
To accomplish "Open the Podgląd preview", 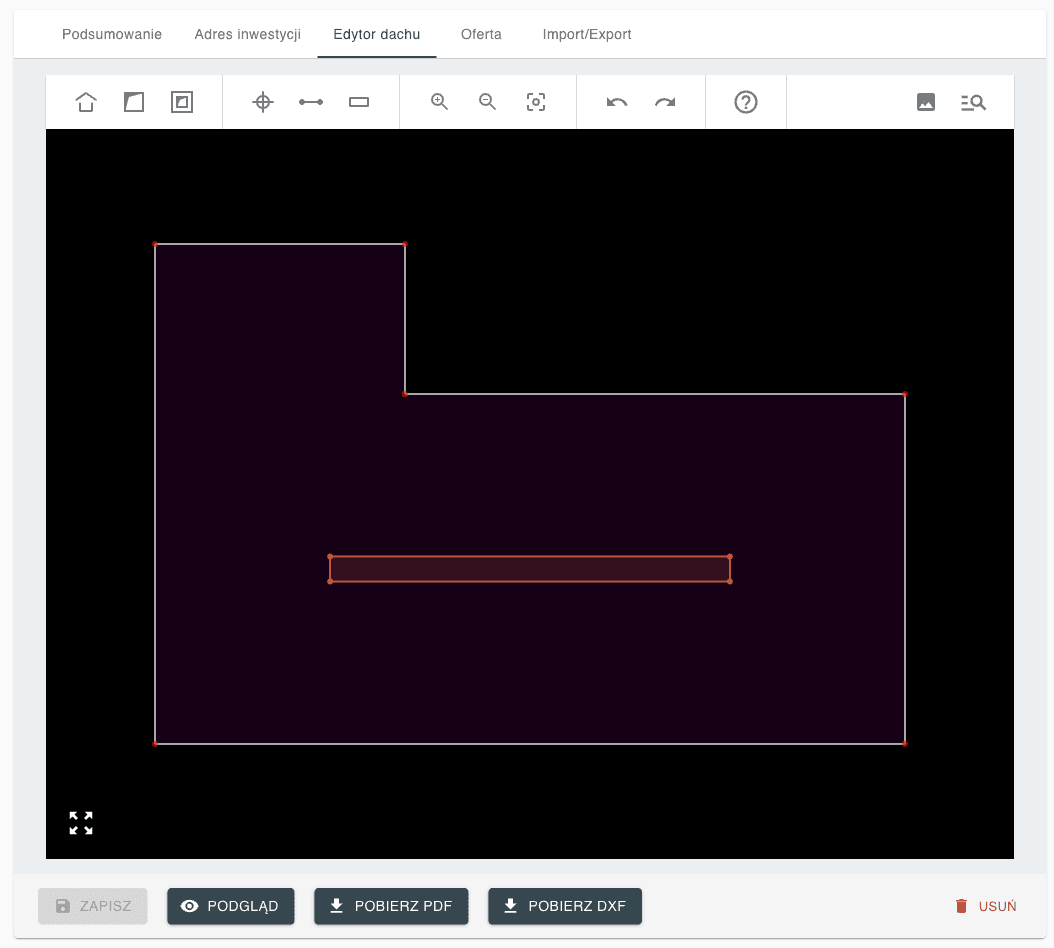I will click(x=231, y=906).
